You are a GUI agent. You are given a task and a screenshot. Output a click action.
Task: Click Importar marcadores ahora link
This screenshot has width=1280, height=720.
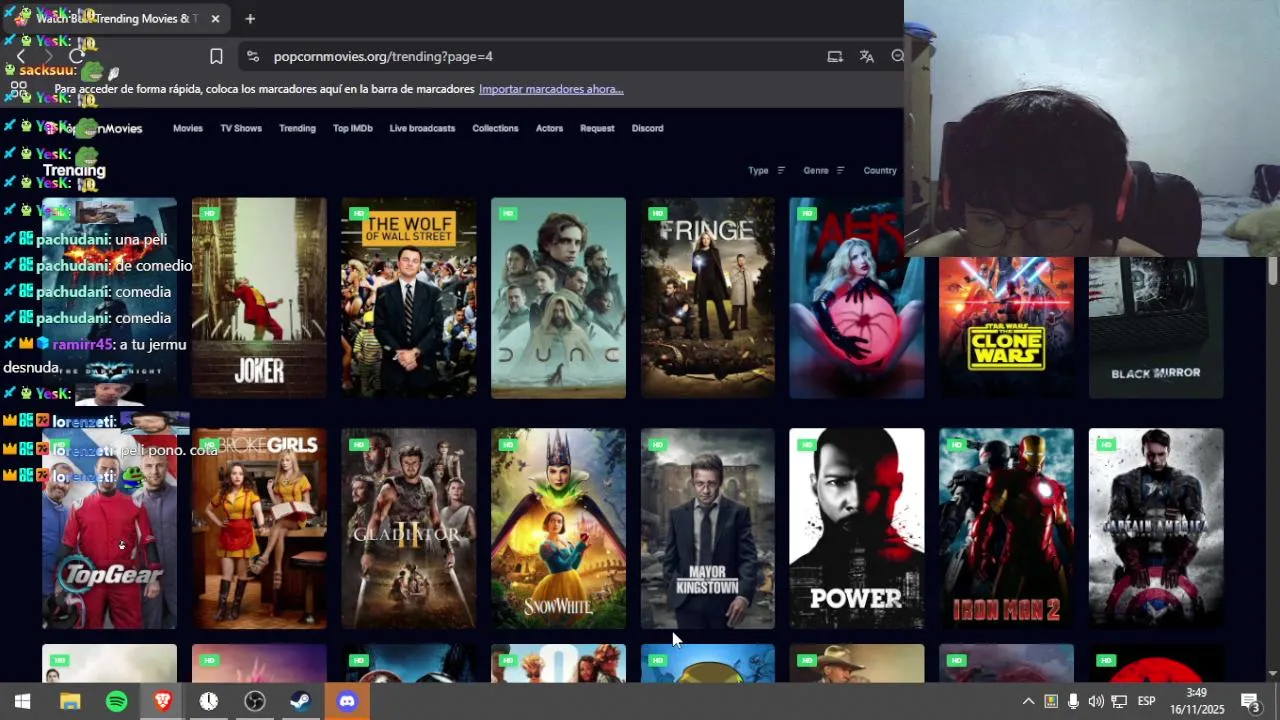click(x=551, y=89)
